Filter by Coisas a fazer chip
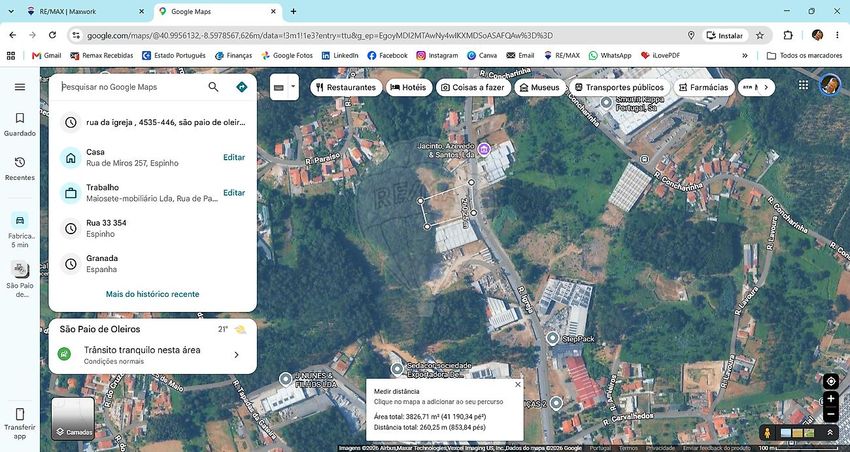Screen dimensions: 850x452 click(473, 87)
